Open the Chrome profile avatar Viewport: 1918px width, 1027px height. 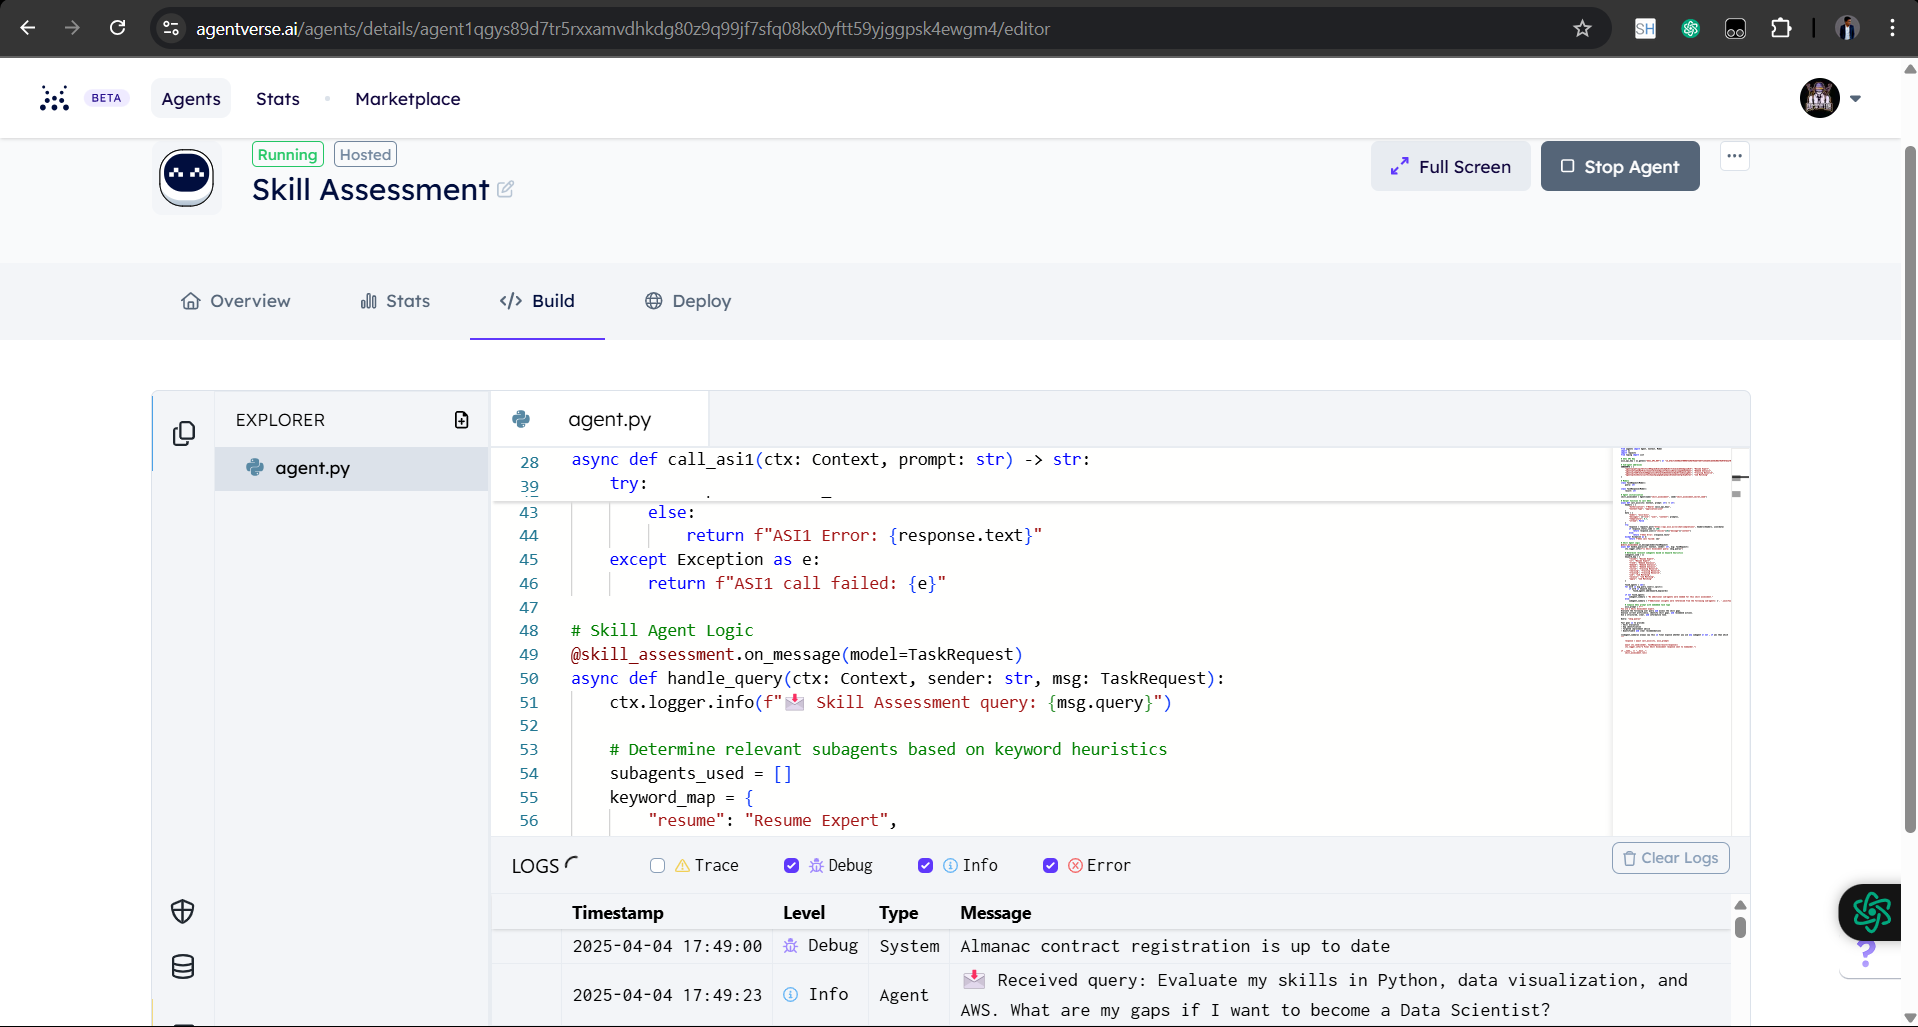point(1847,28)
